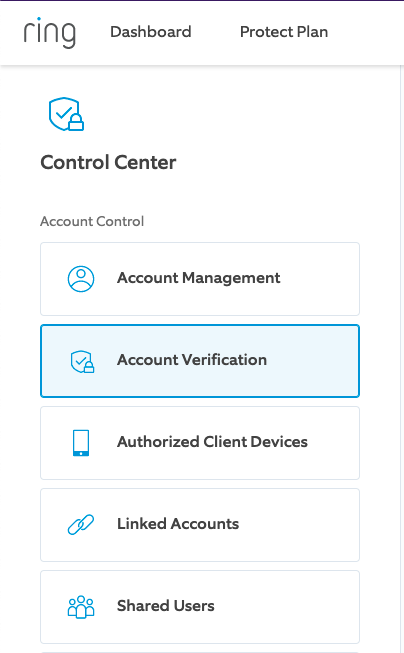Image resolution: width=404 pixels, height=653 pixels.
Task: Go to the Protect Plan tab
Action: (x=284, y=32)
